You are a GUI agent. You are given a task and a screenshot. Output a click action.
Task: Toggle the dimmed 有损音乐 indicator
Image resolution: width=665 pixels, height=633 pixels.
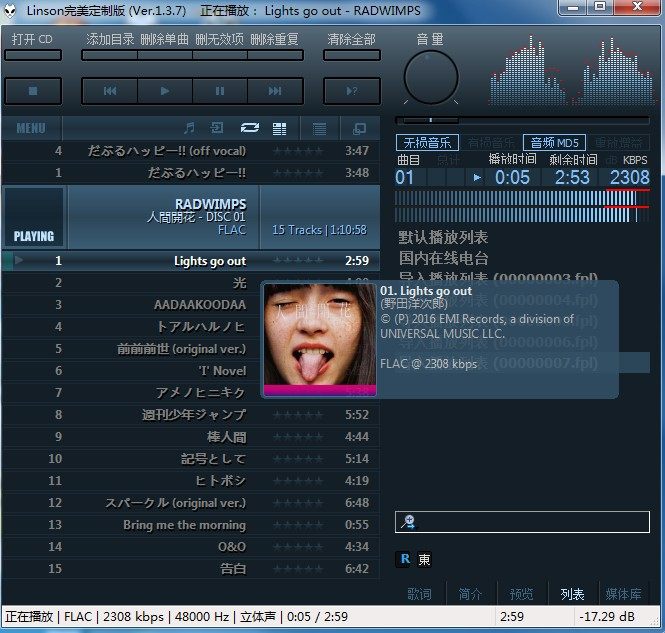point(491,143)
